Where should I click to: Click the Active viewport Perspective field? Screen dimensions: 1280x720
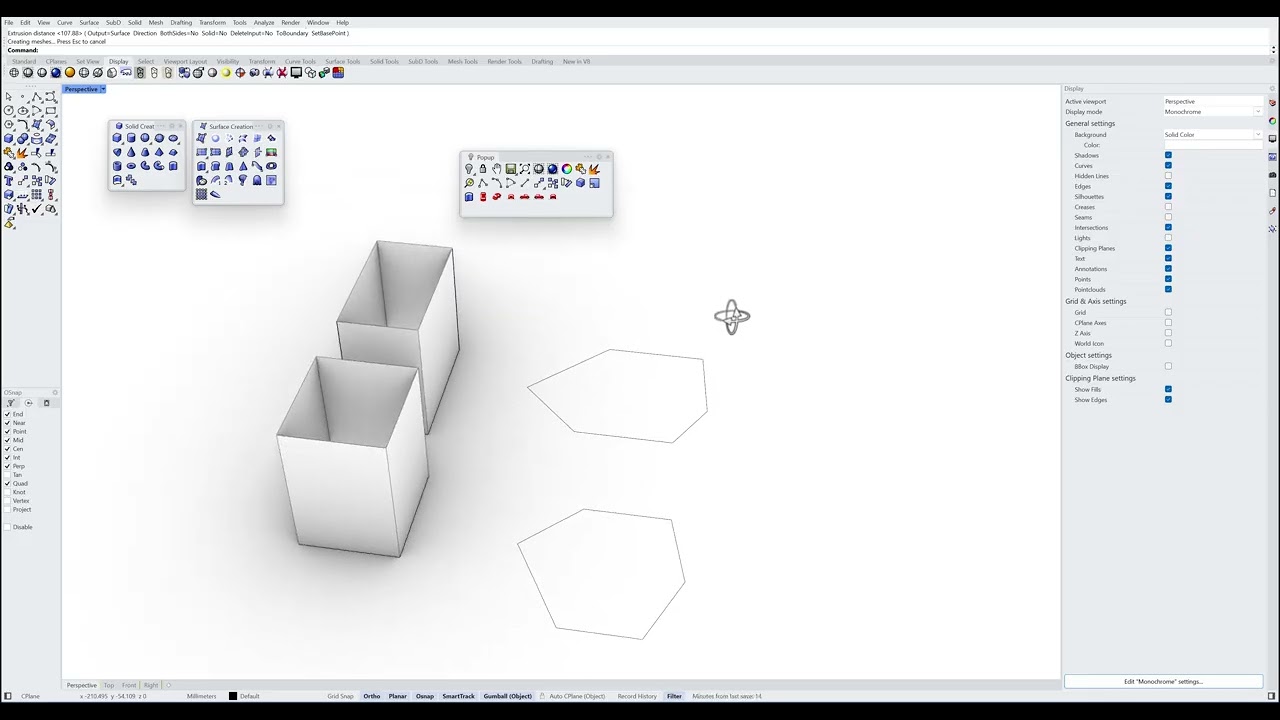(1213, 101)
